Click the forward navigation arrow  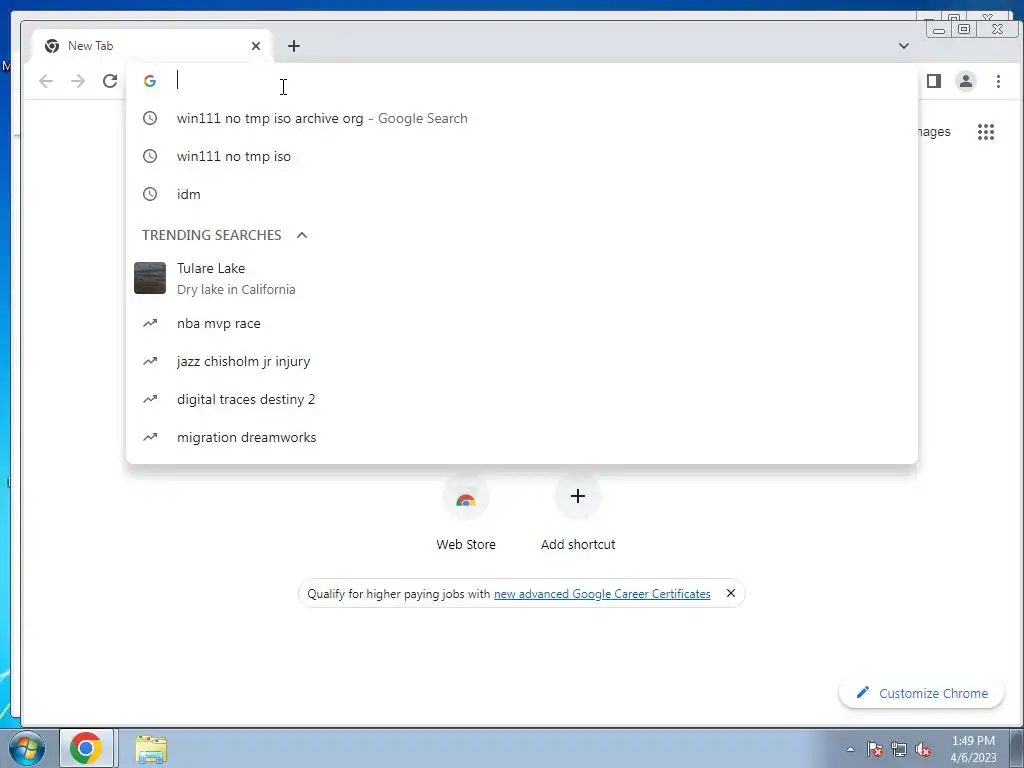click(x=78, y=81)
